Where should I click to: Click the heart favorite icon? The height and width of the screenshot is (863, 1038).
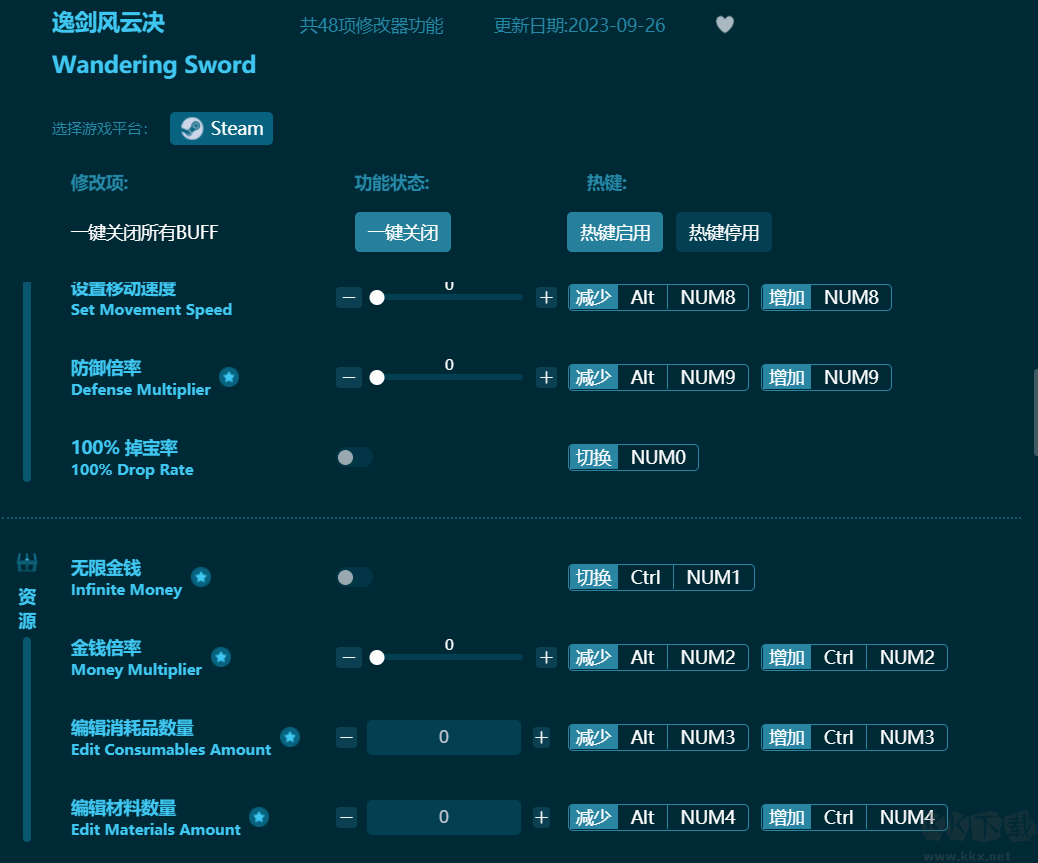(725, 24)
